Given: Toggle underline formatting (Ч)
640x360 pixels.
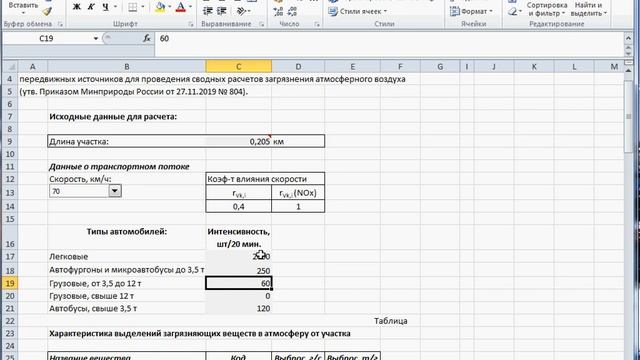Looking at the screenshot, I should [x=105, y=7].
